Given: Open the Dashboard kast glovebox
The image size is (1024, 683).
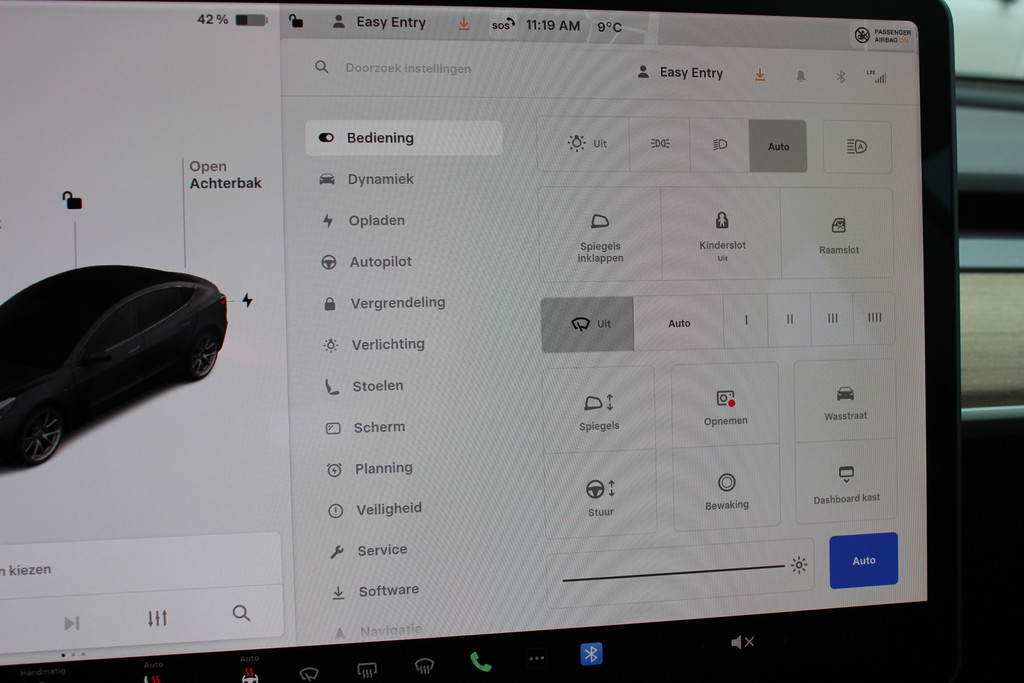Looking at the screenshot, I should (x=846, y=483).
